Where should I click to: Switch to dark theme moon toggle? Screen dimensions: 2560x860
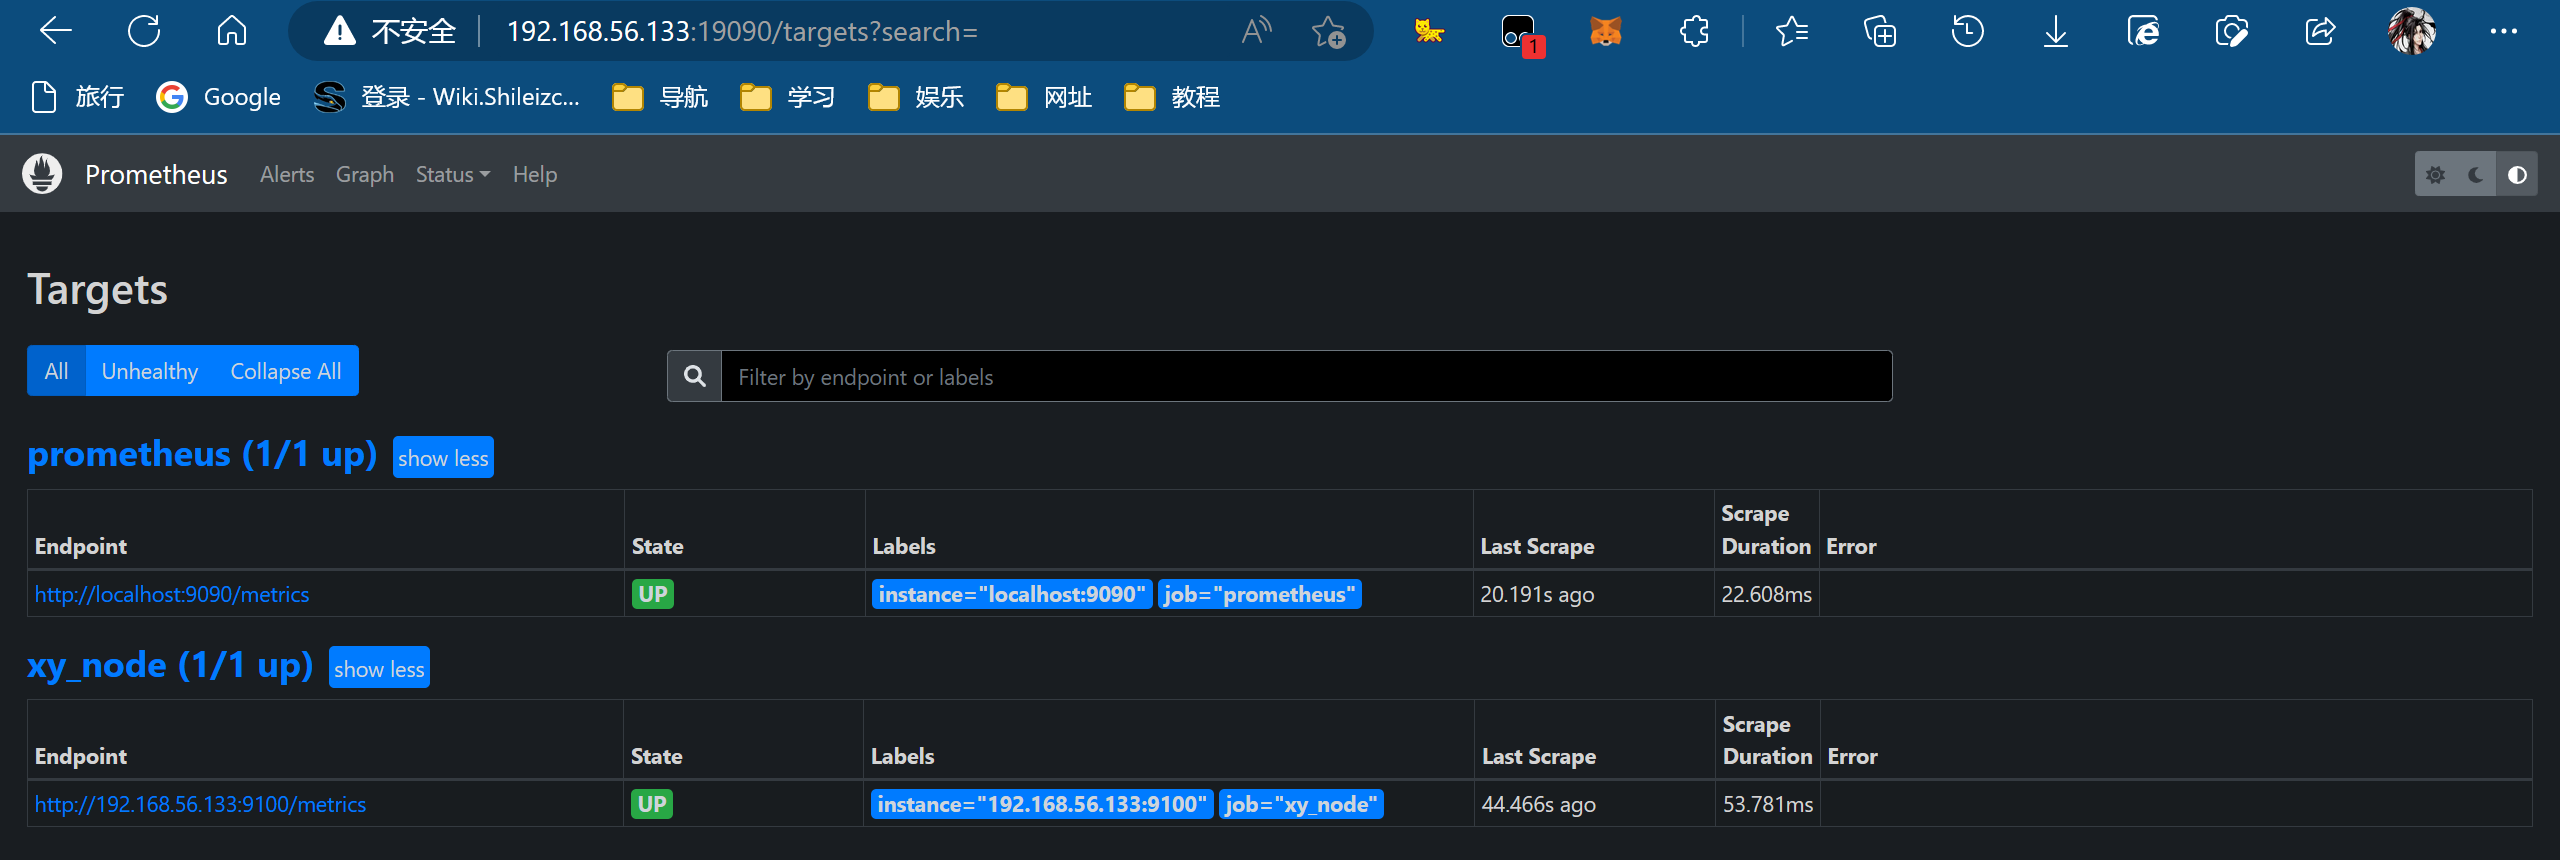pos(2476,175)
